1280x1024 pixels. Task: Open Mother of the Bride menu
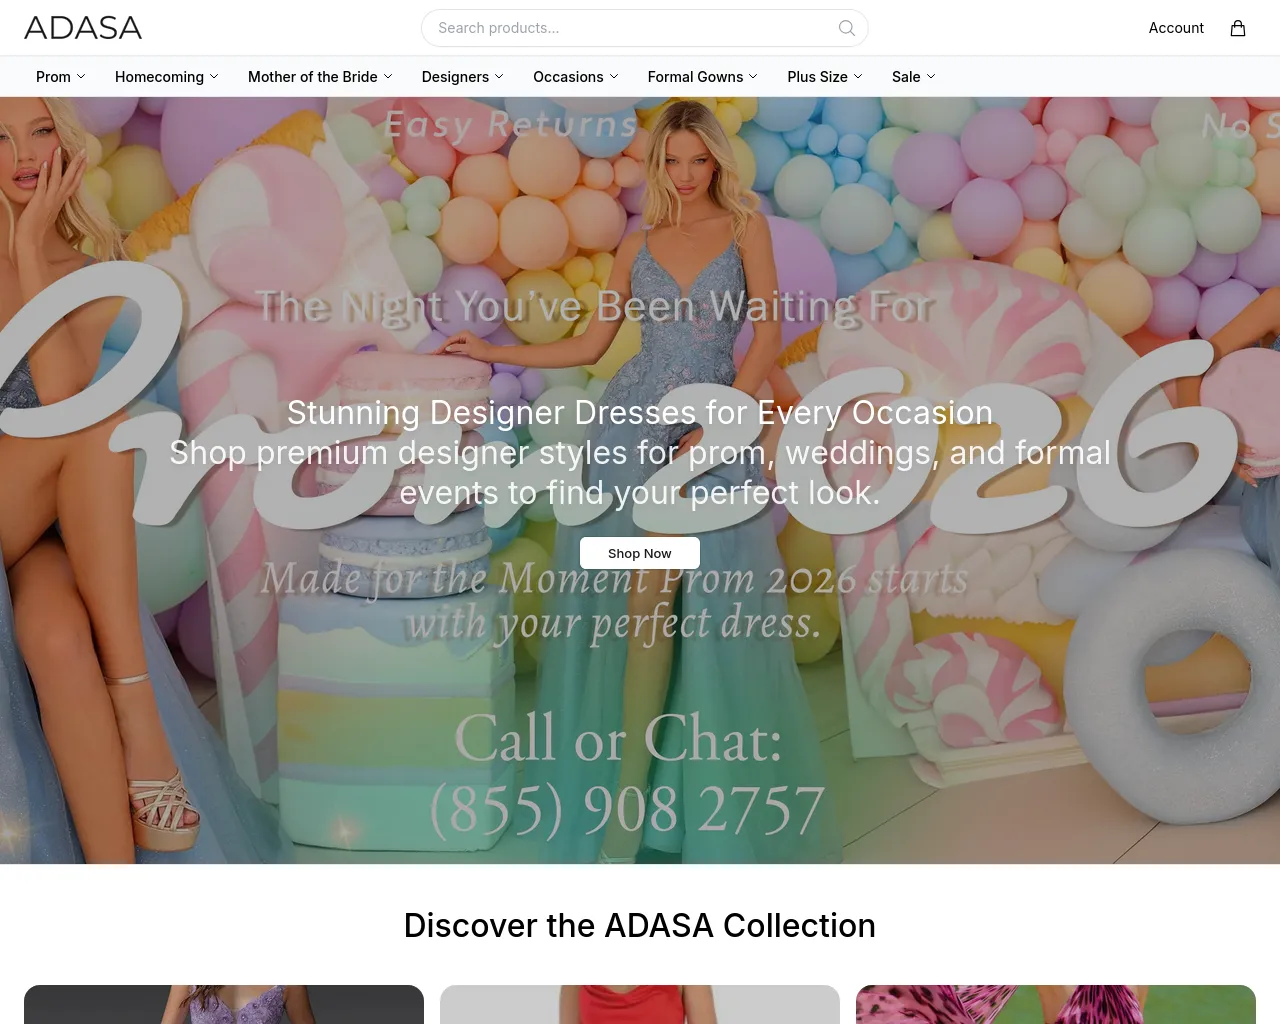pyautogui.click(x=320, y=77)
